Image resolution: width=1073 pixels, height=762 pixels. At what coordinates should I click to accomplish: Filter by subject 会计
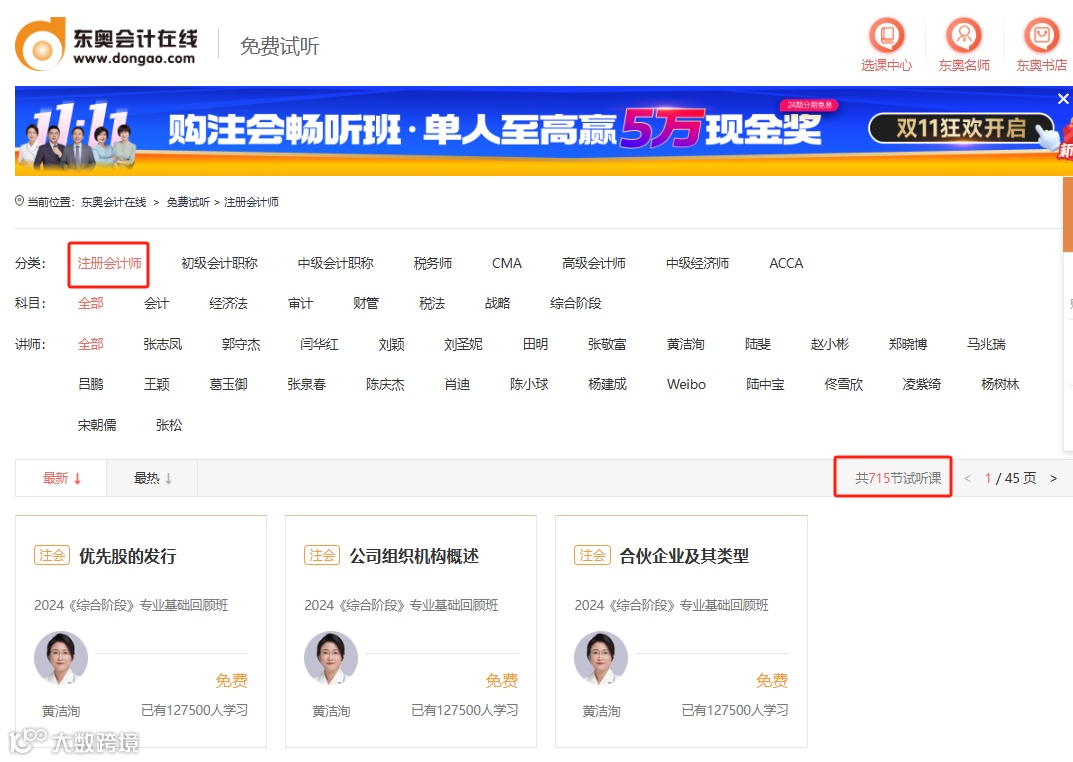pyautogui.click(x=156, y=303)
